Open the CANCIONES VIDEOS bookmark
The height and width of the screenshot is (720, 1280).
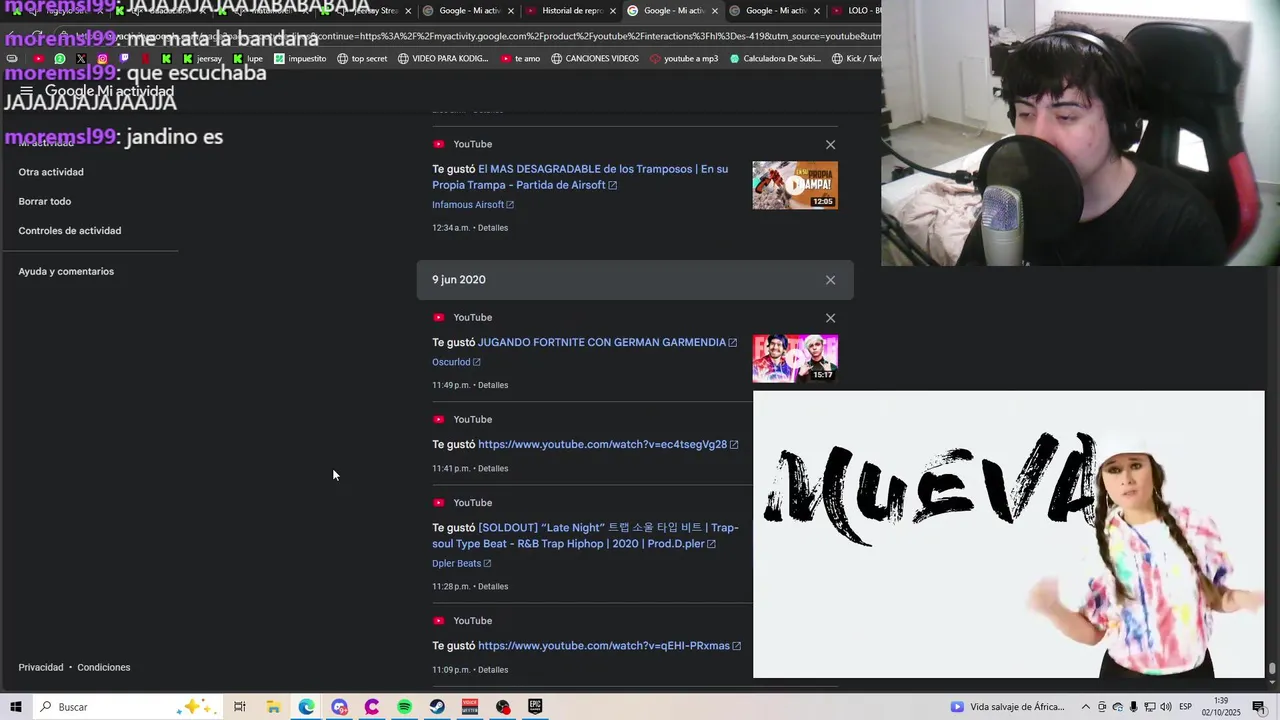pyautogui.click(x=595, y=58)
